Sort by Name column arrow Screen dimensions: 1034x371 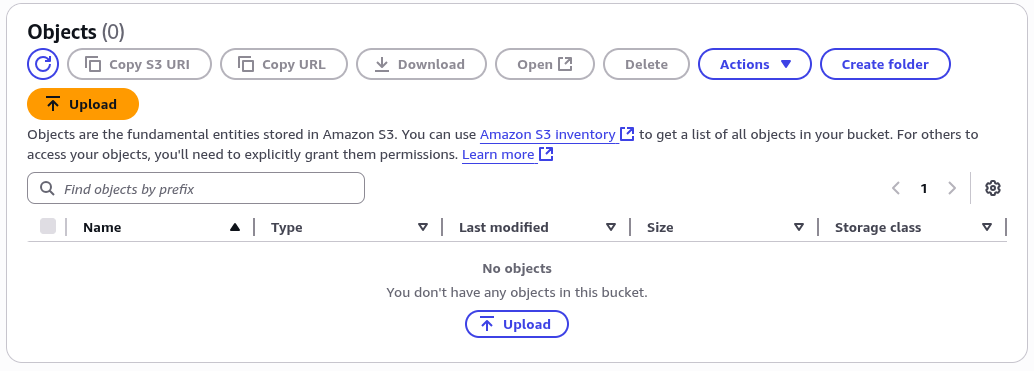[235, 227]
